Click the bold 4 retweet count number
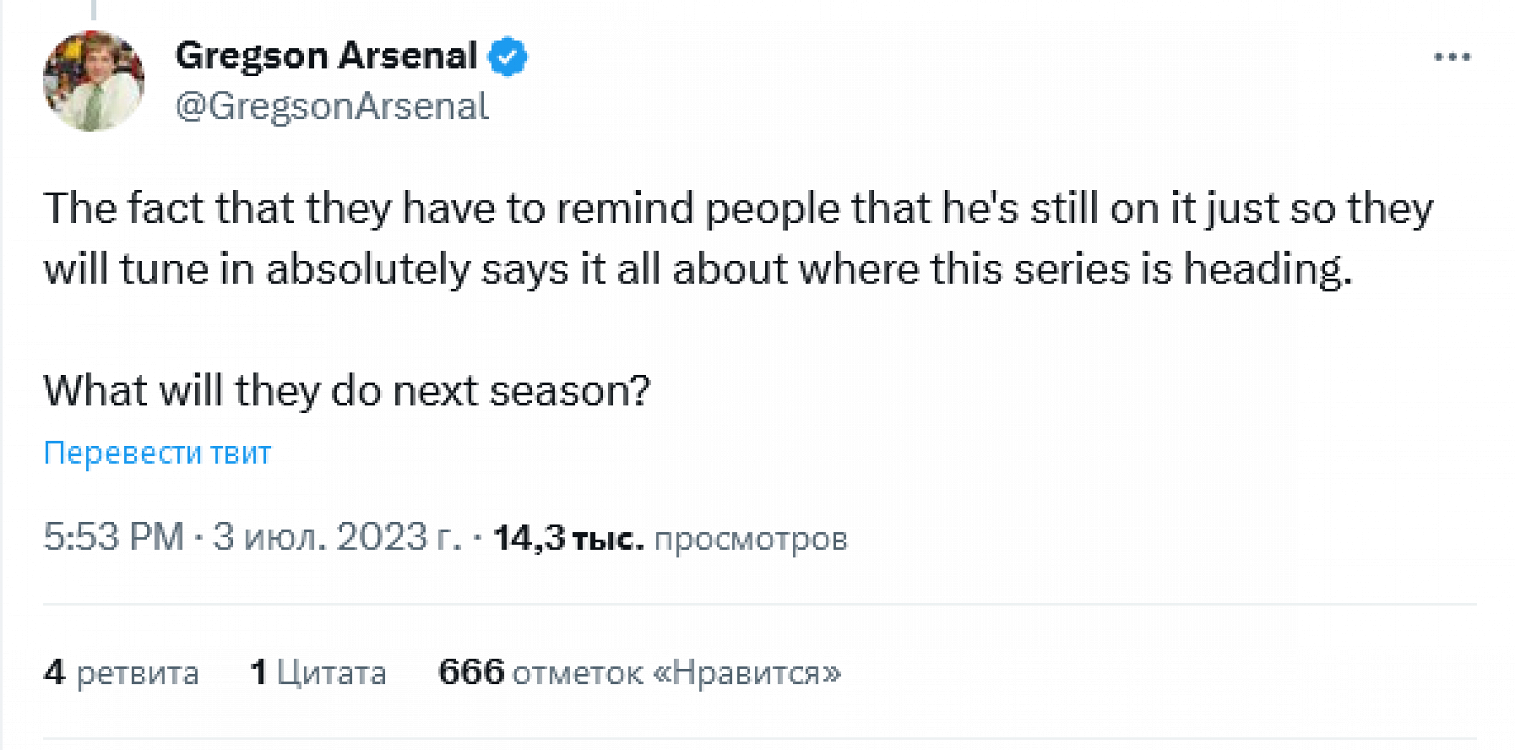 click(54, 672)
